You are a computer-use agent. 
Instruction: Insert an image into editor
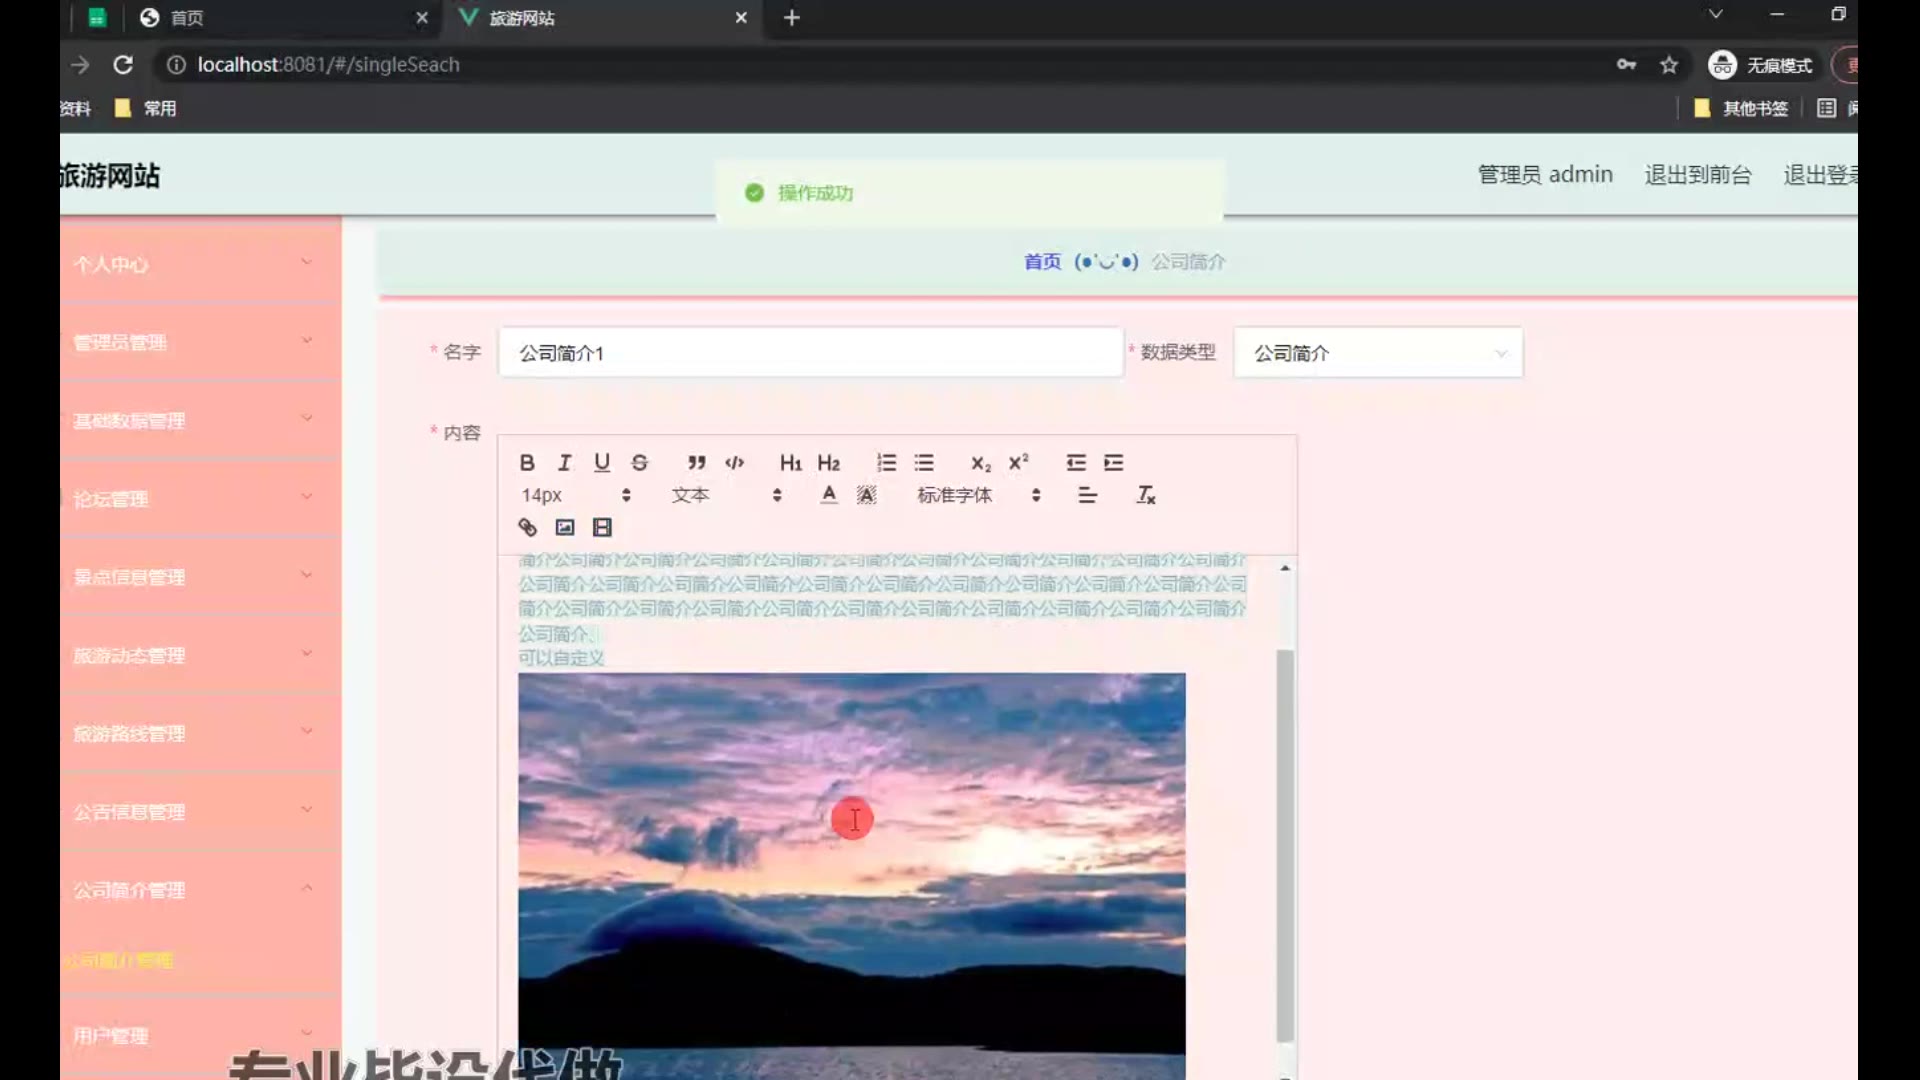565,527
